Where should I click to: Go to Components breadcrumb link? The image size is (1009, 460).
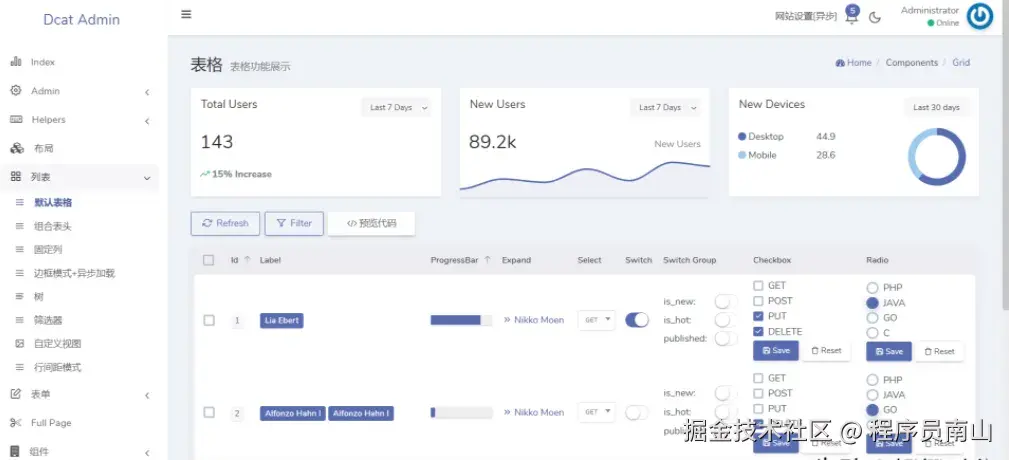pos(912,62)
